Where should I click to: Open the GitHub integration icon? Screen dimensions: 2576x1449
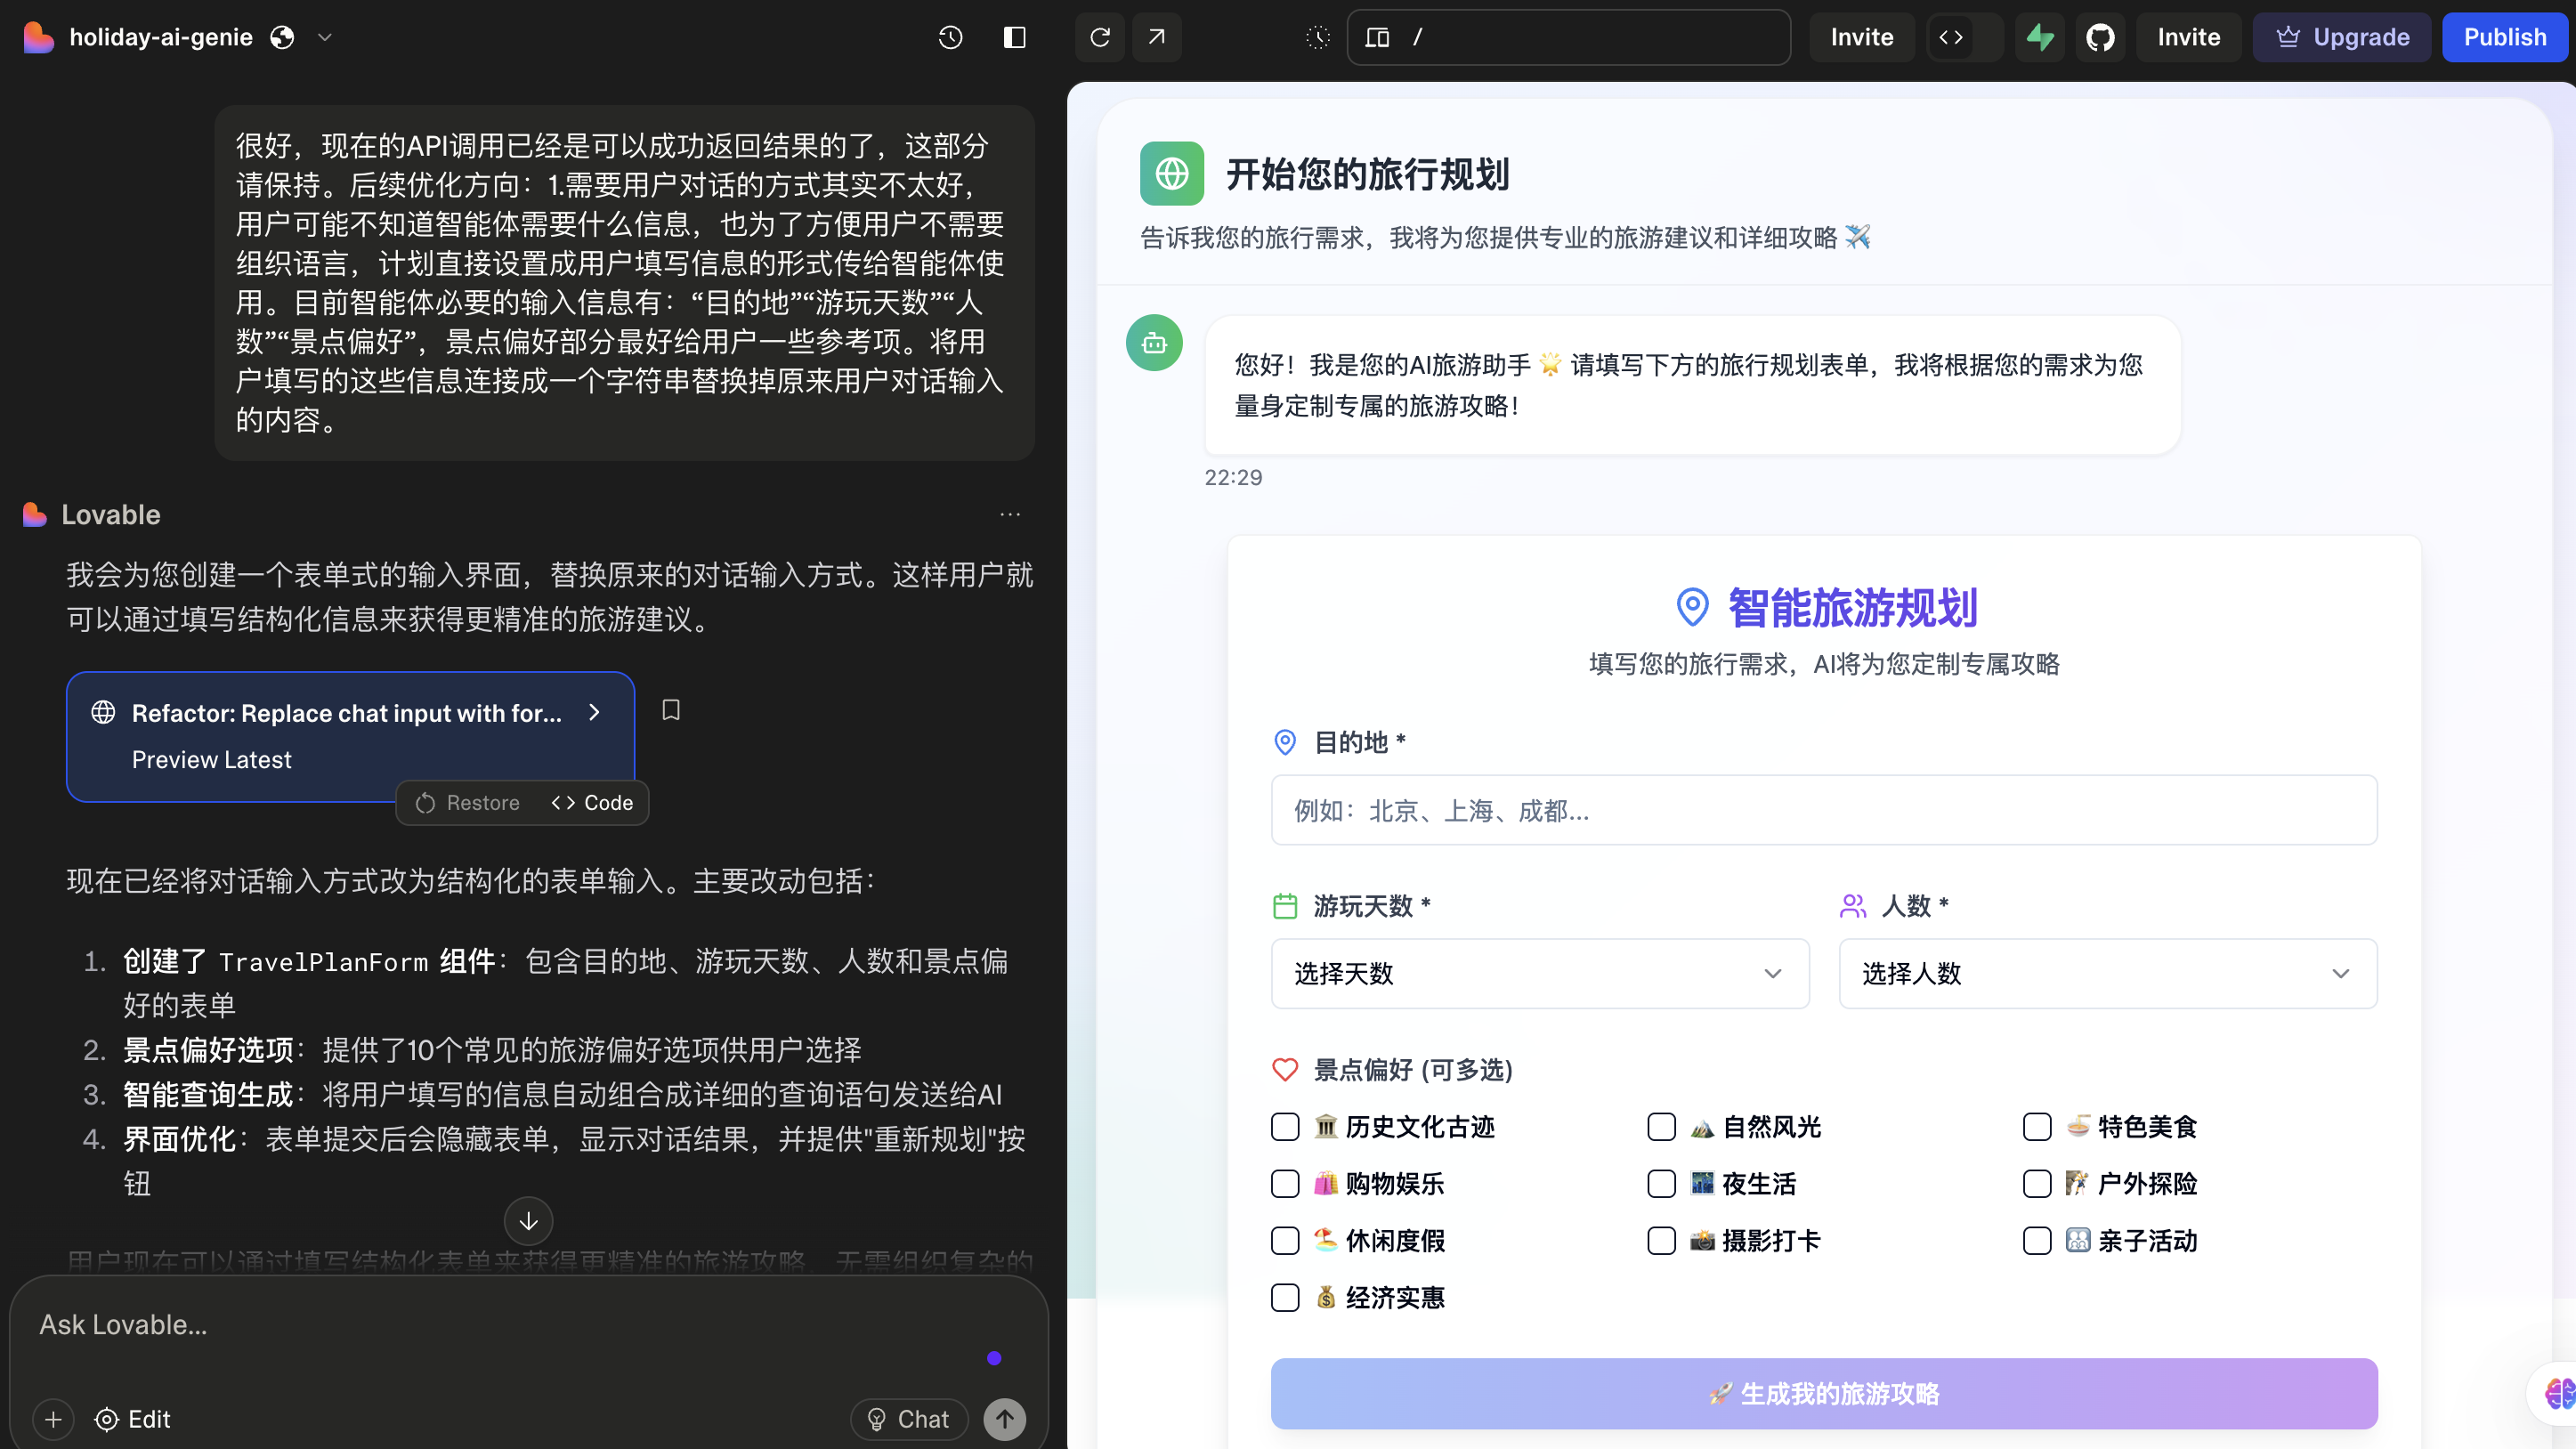(x=2100, y=37)
